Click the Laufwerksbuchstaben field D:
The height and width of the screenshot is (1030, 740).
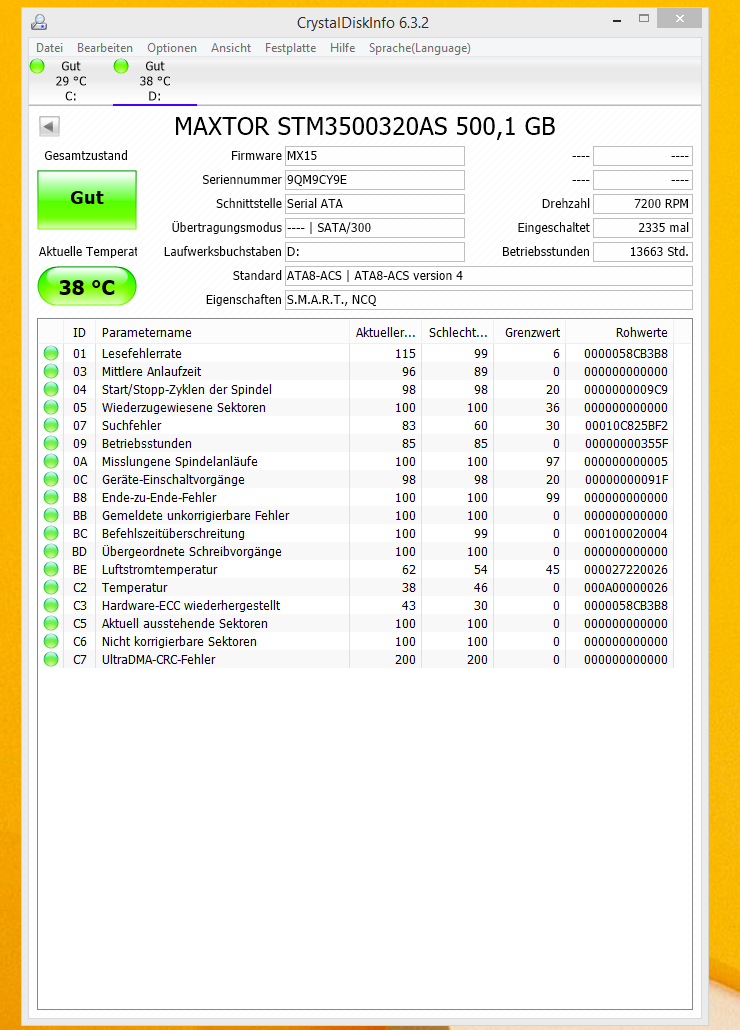tap(374, 252)
